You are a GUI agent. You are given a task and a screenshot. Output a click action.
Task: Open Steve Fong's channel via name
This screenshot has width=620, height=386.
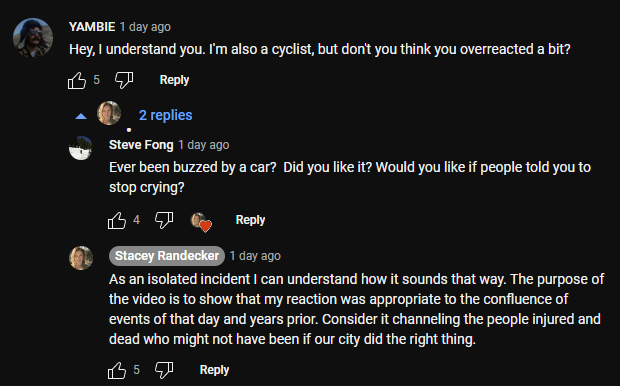141,145
